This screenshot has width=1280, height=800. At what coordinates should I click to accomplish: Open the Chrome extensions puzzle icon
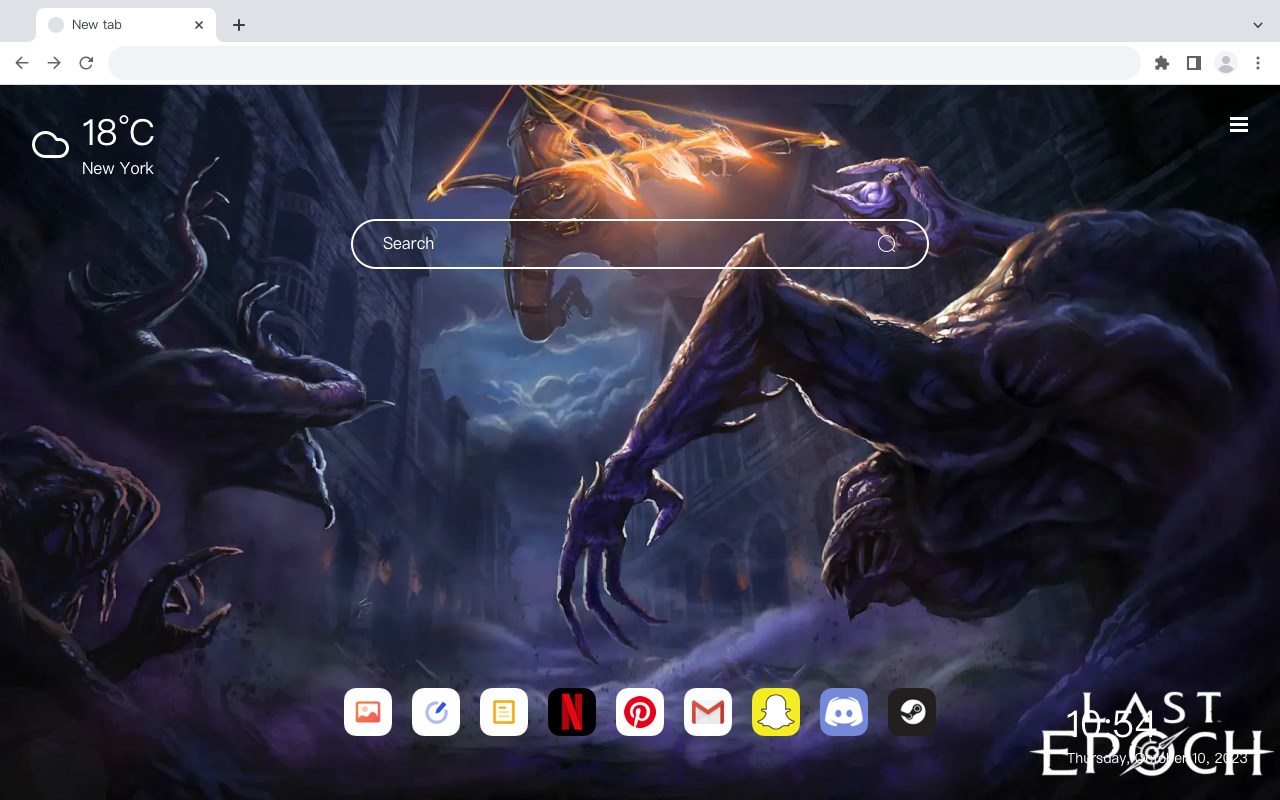[1161, 63]
